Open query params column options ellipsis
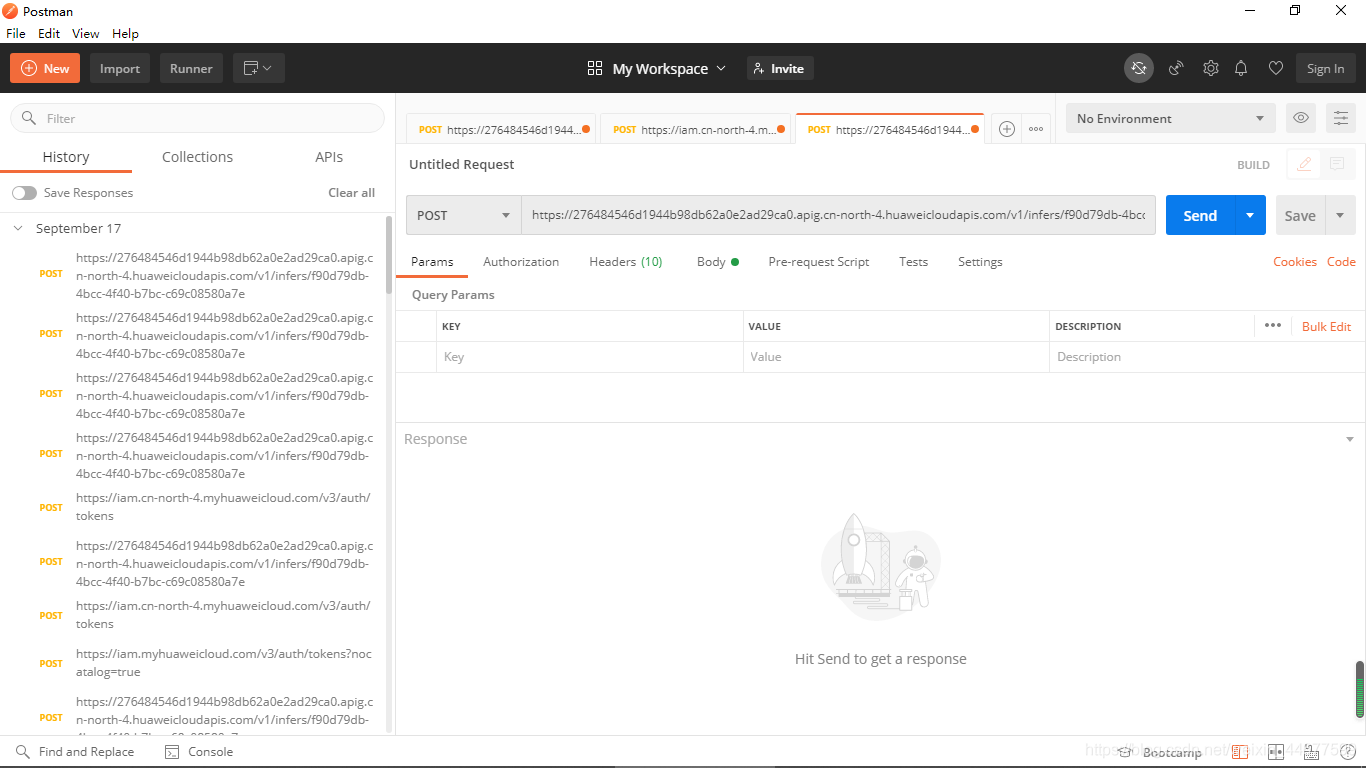Image resolution: width=1366 pixels, height=768 pixels. coord(1272,325)
